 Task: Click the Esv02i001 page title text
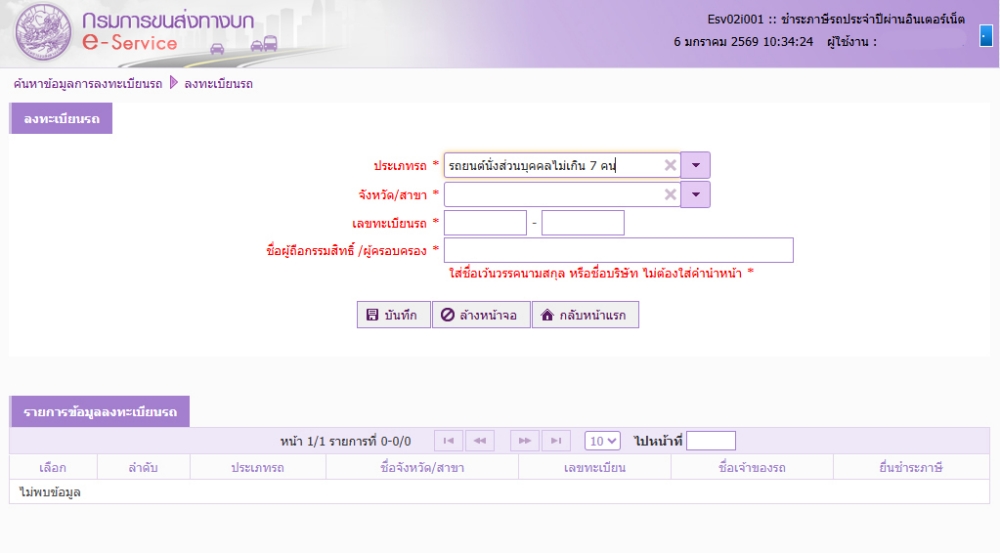tap(836, 19)
